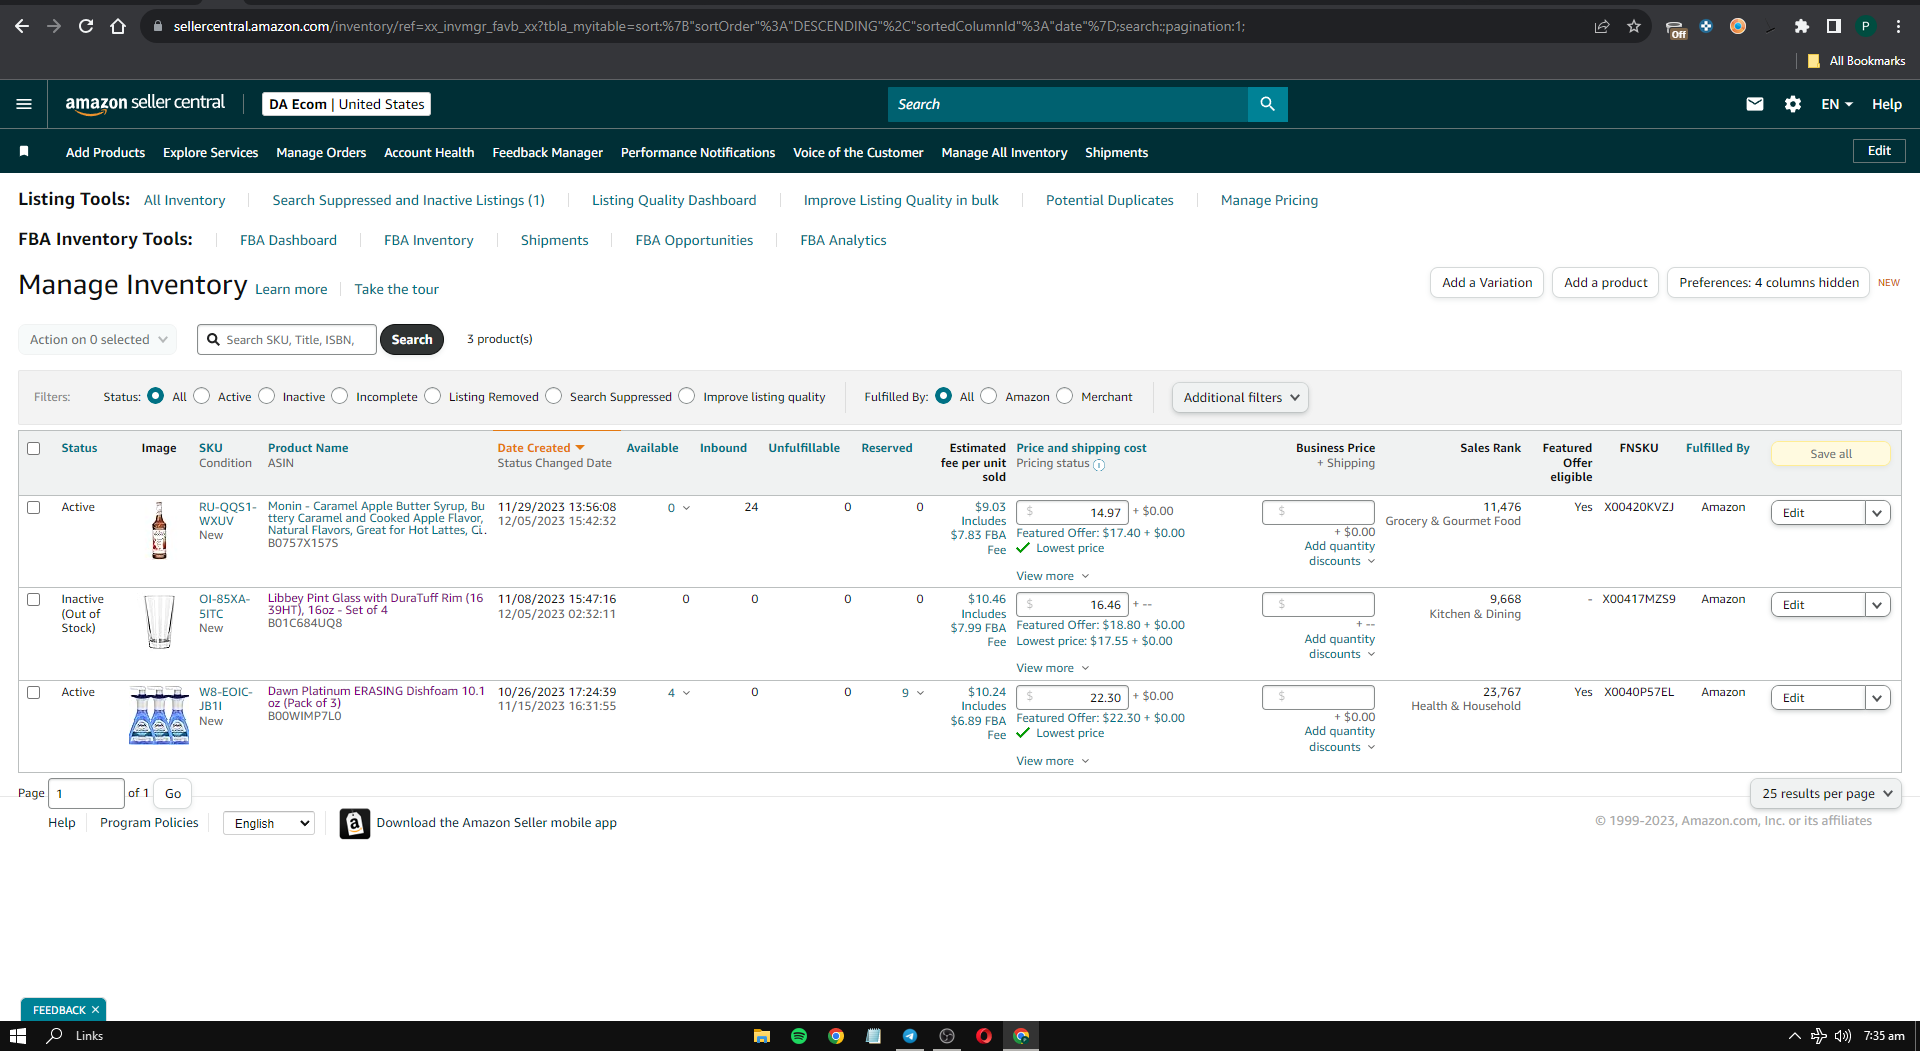Screen dimensions: 1920x1051
Task: Expand Additional filters dropdown
Action: 1240,397
